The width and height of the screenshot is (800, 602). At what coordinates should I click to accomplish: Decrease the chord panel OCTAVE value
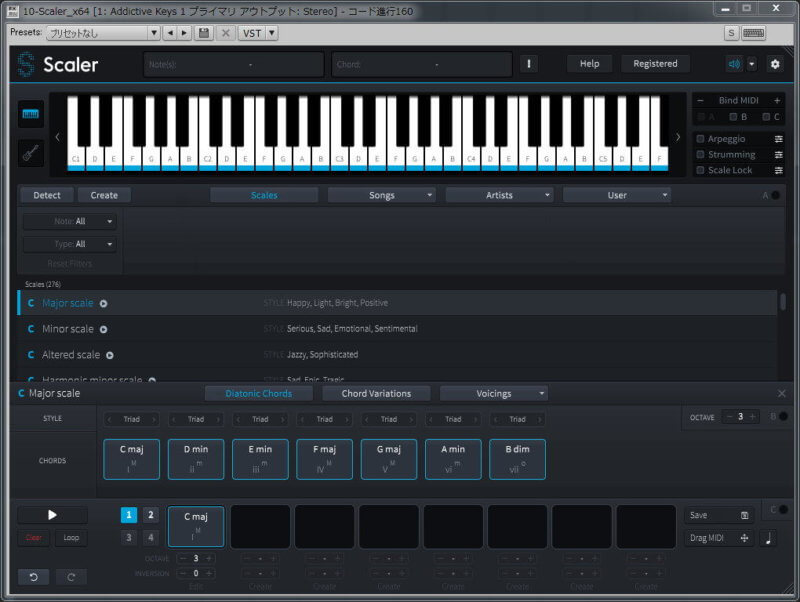[x=730, y=417]
